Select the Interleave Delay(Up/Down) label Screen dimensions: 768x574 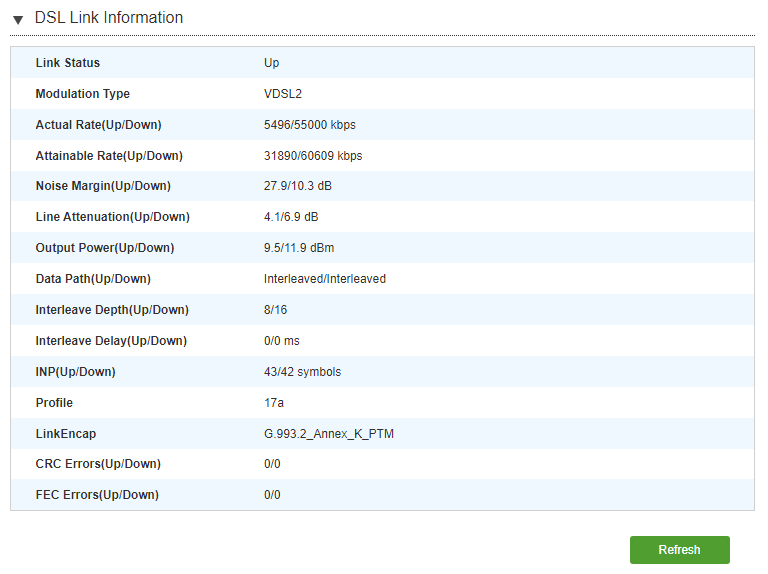coord(111,341)
